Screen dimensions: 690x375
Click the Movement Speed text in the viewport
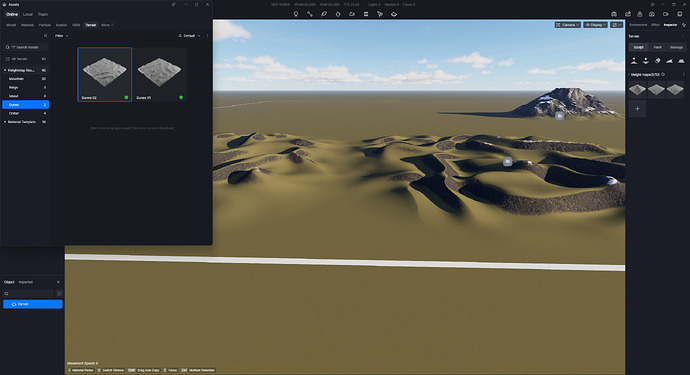[83, 364]
